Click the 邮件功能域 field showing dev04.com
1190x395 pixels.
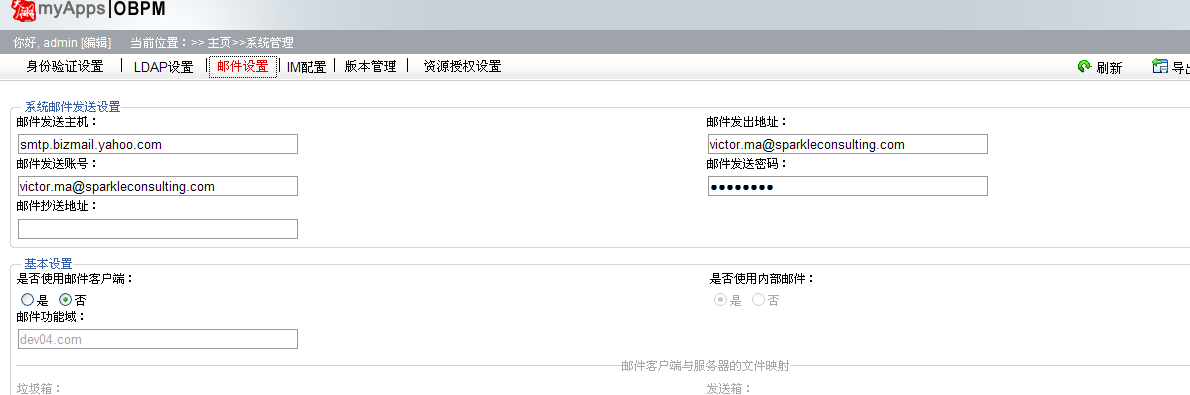pyautogui.click(x=158, y=339)
